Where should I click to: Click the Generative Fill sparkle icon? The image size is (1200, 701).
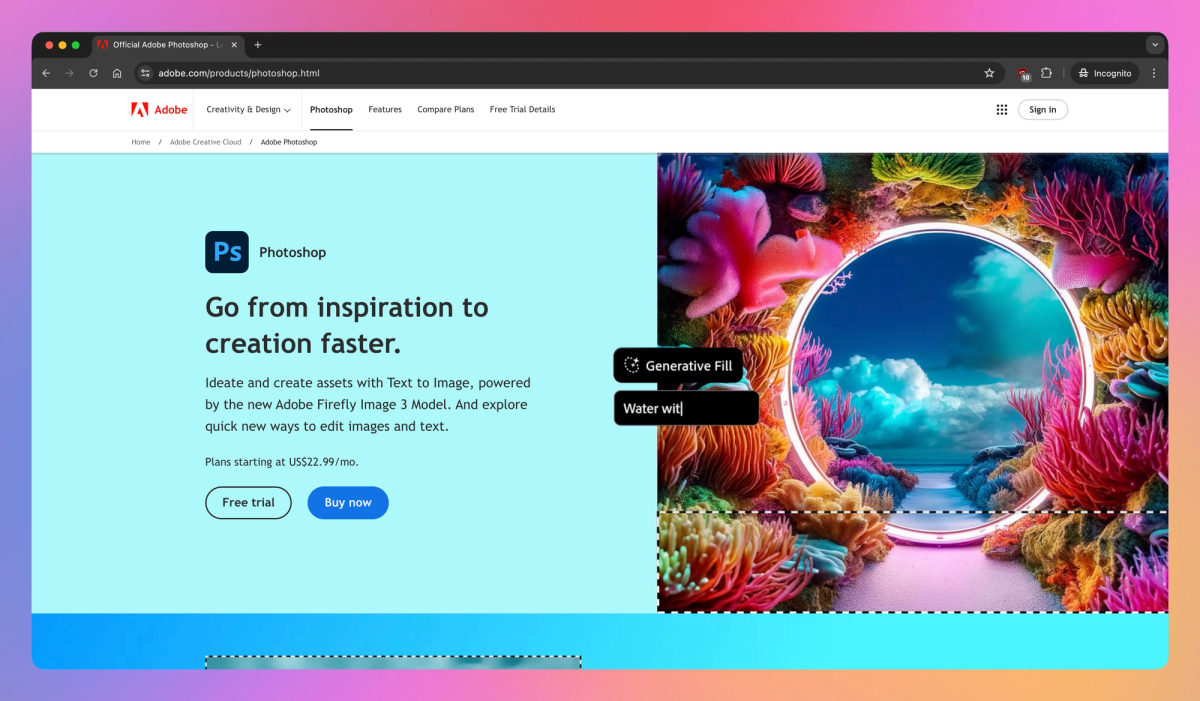point(630,365)
